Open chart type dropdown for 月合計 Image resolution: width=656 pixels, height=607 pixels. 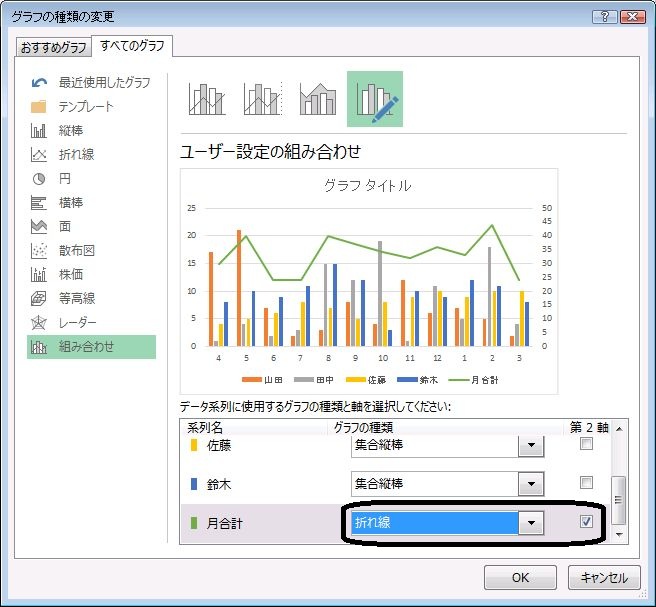(x=532, y=523)
